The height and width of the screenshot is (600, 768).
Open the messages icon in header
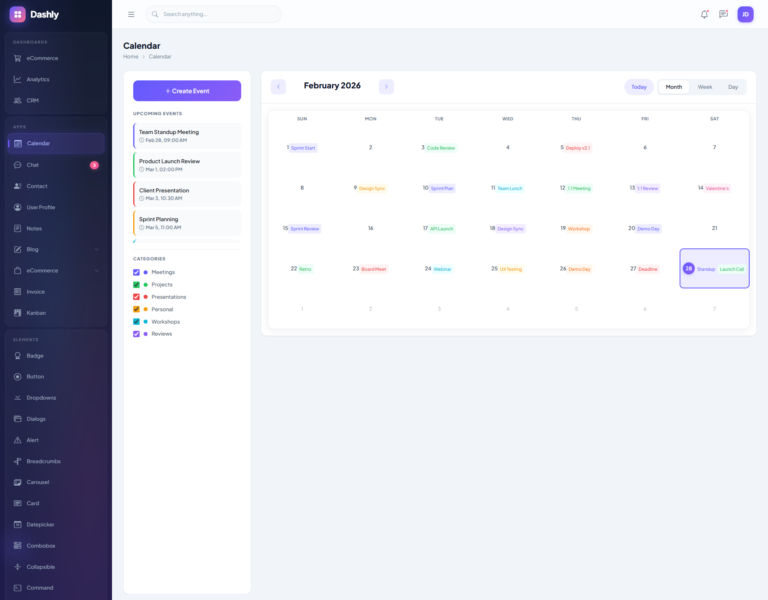[723, 14]
